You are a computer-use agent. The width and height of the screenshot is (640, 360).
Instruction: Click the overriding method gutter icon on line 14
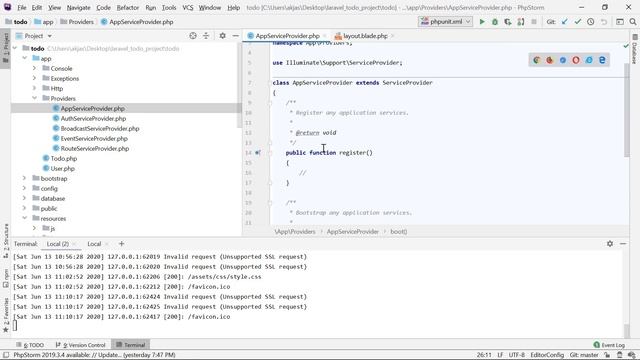(258, 153)
